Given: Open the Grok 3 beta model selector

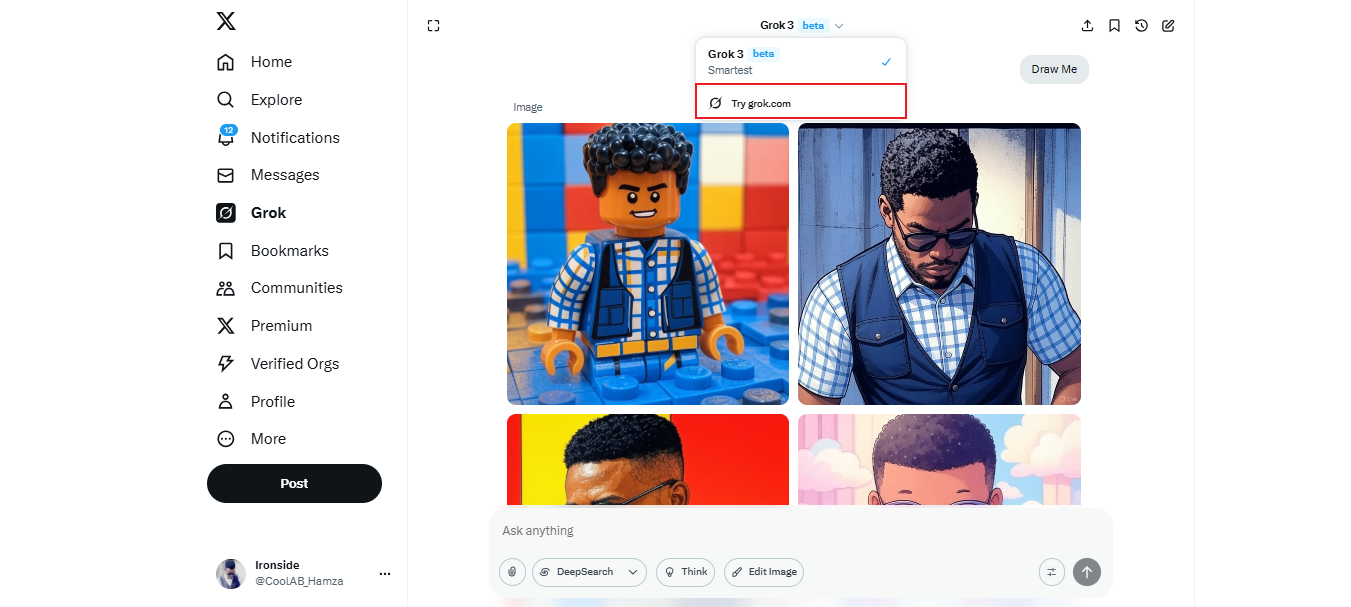Looking at the screenshot, I should click(x=800, y=25).
